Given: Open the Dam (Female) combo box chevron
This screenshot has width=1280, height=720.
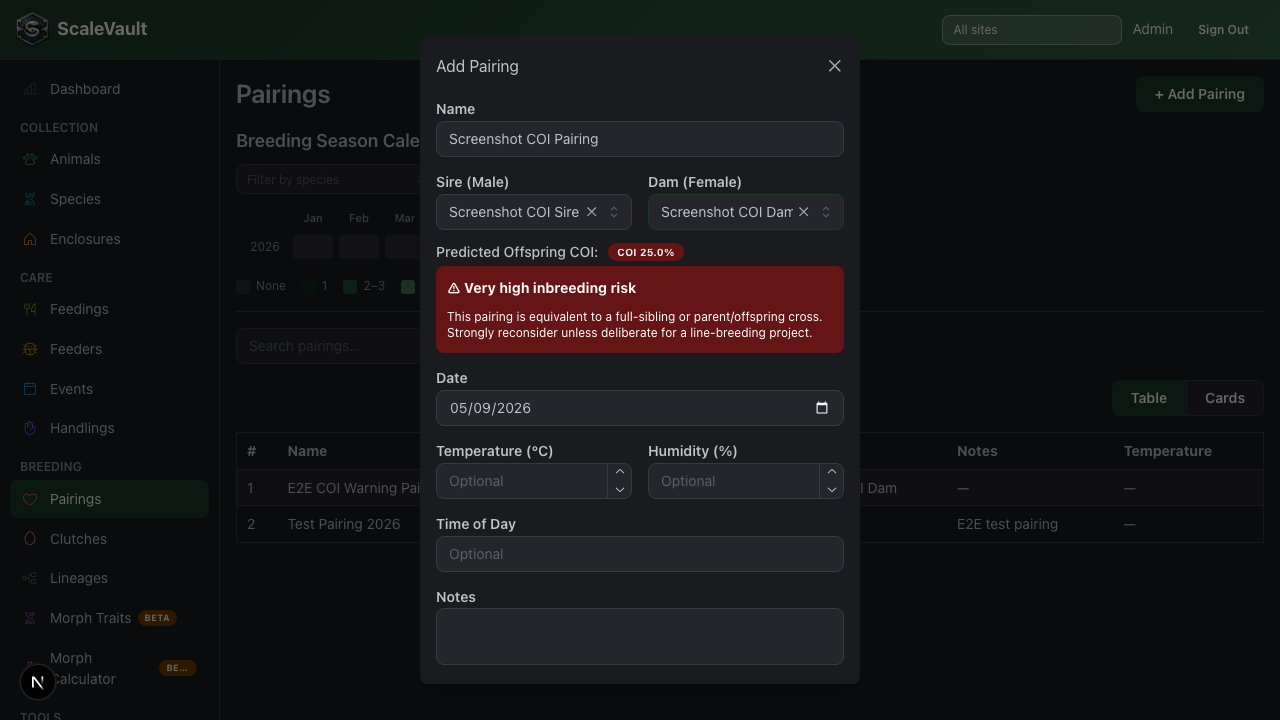Looking at the screenshot, I should 826,212.
